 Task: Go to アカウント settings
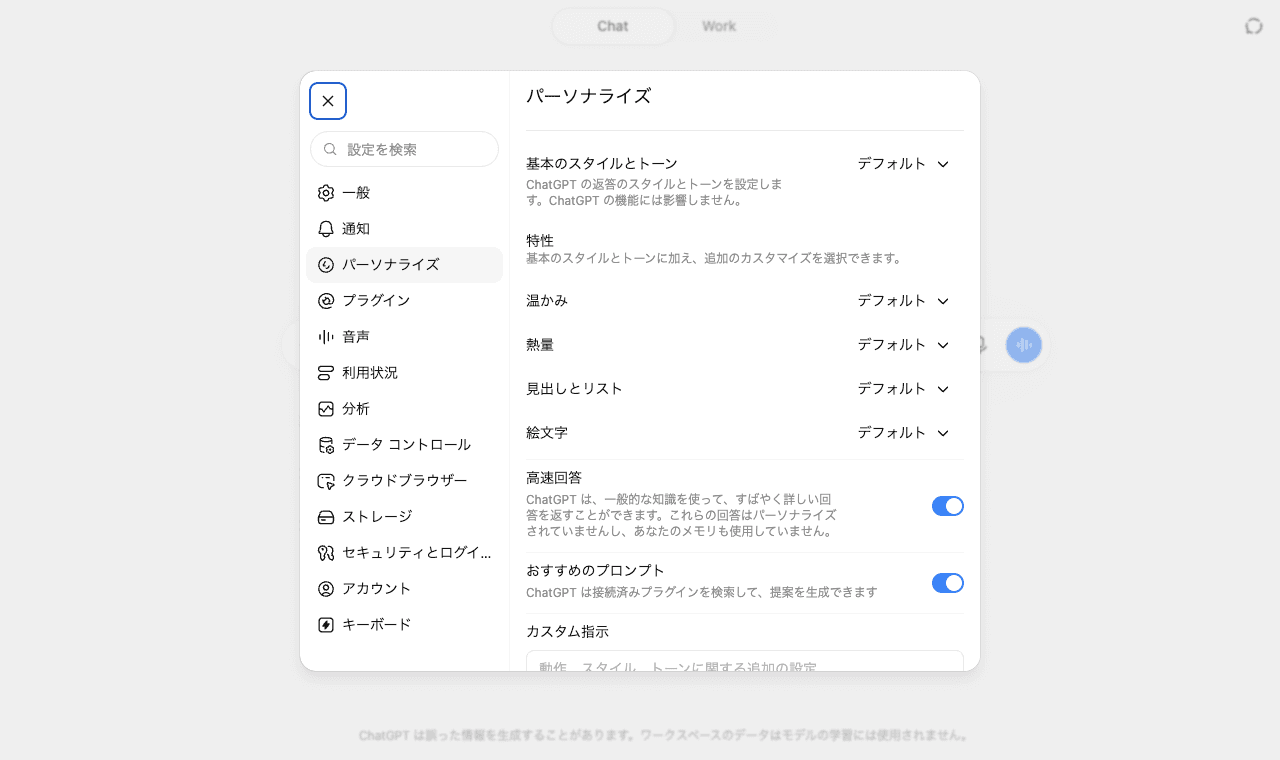(x=404, y=589)
